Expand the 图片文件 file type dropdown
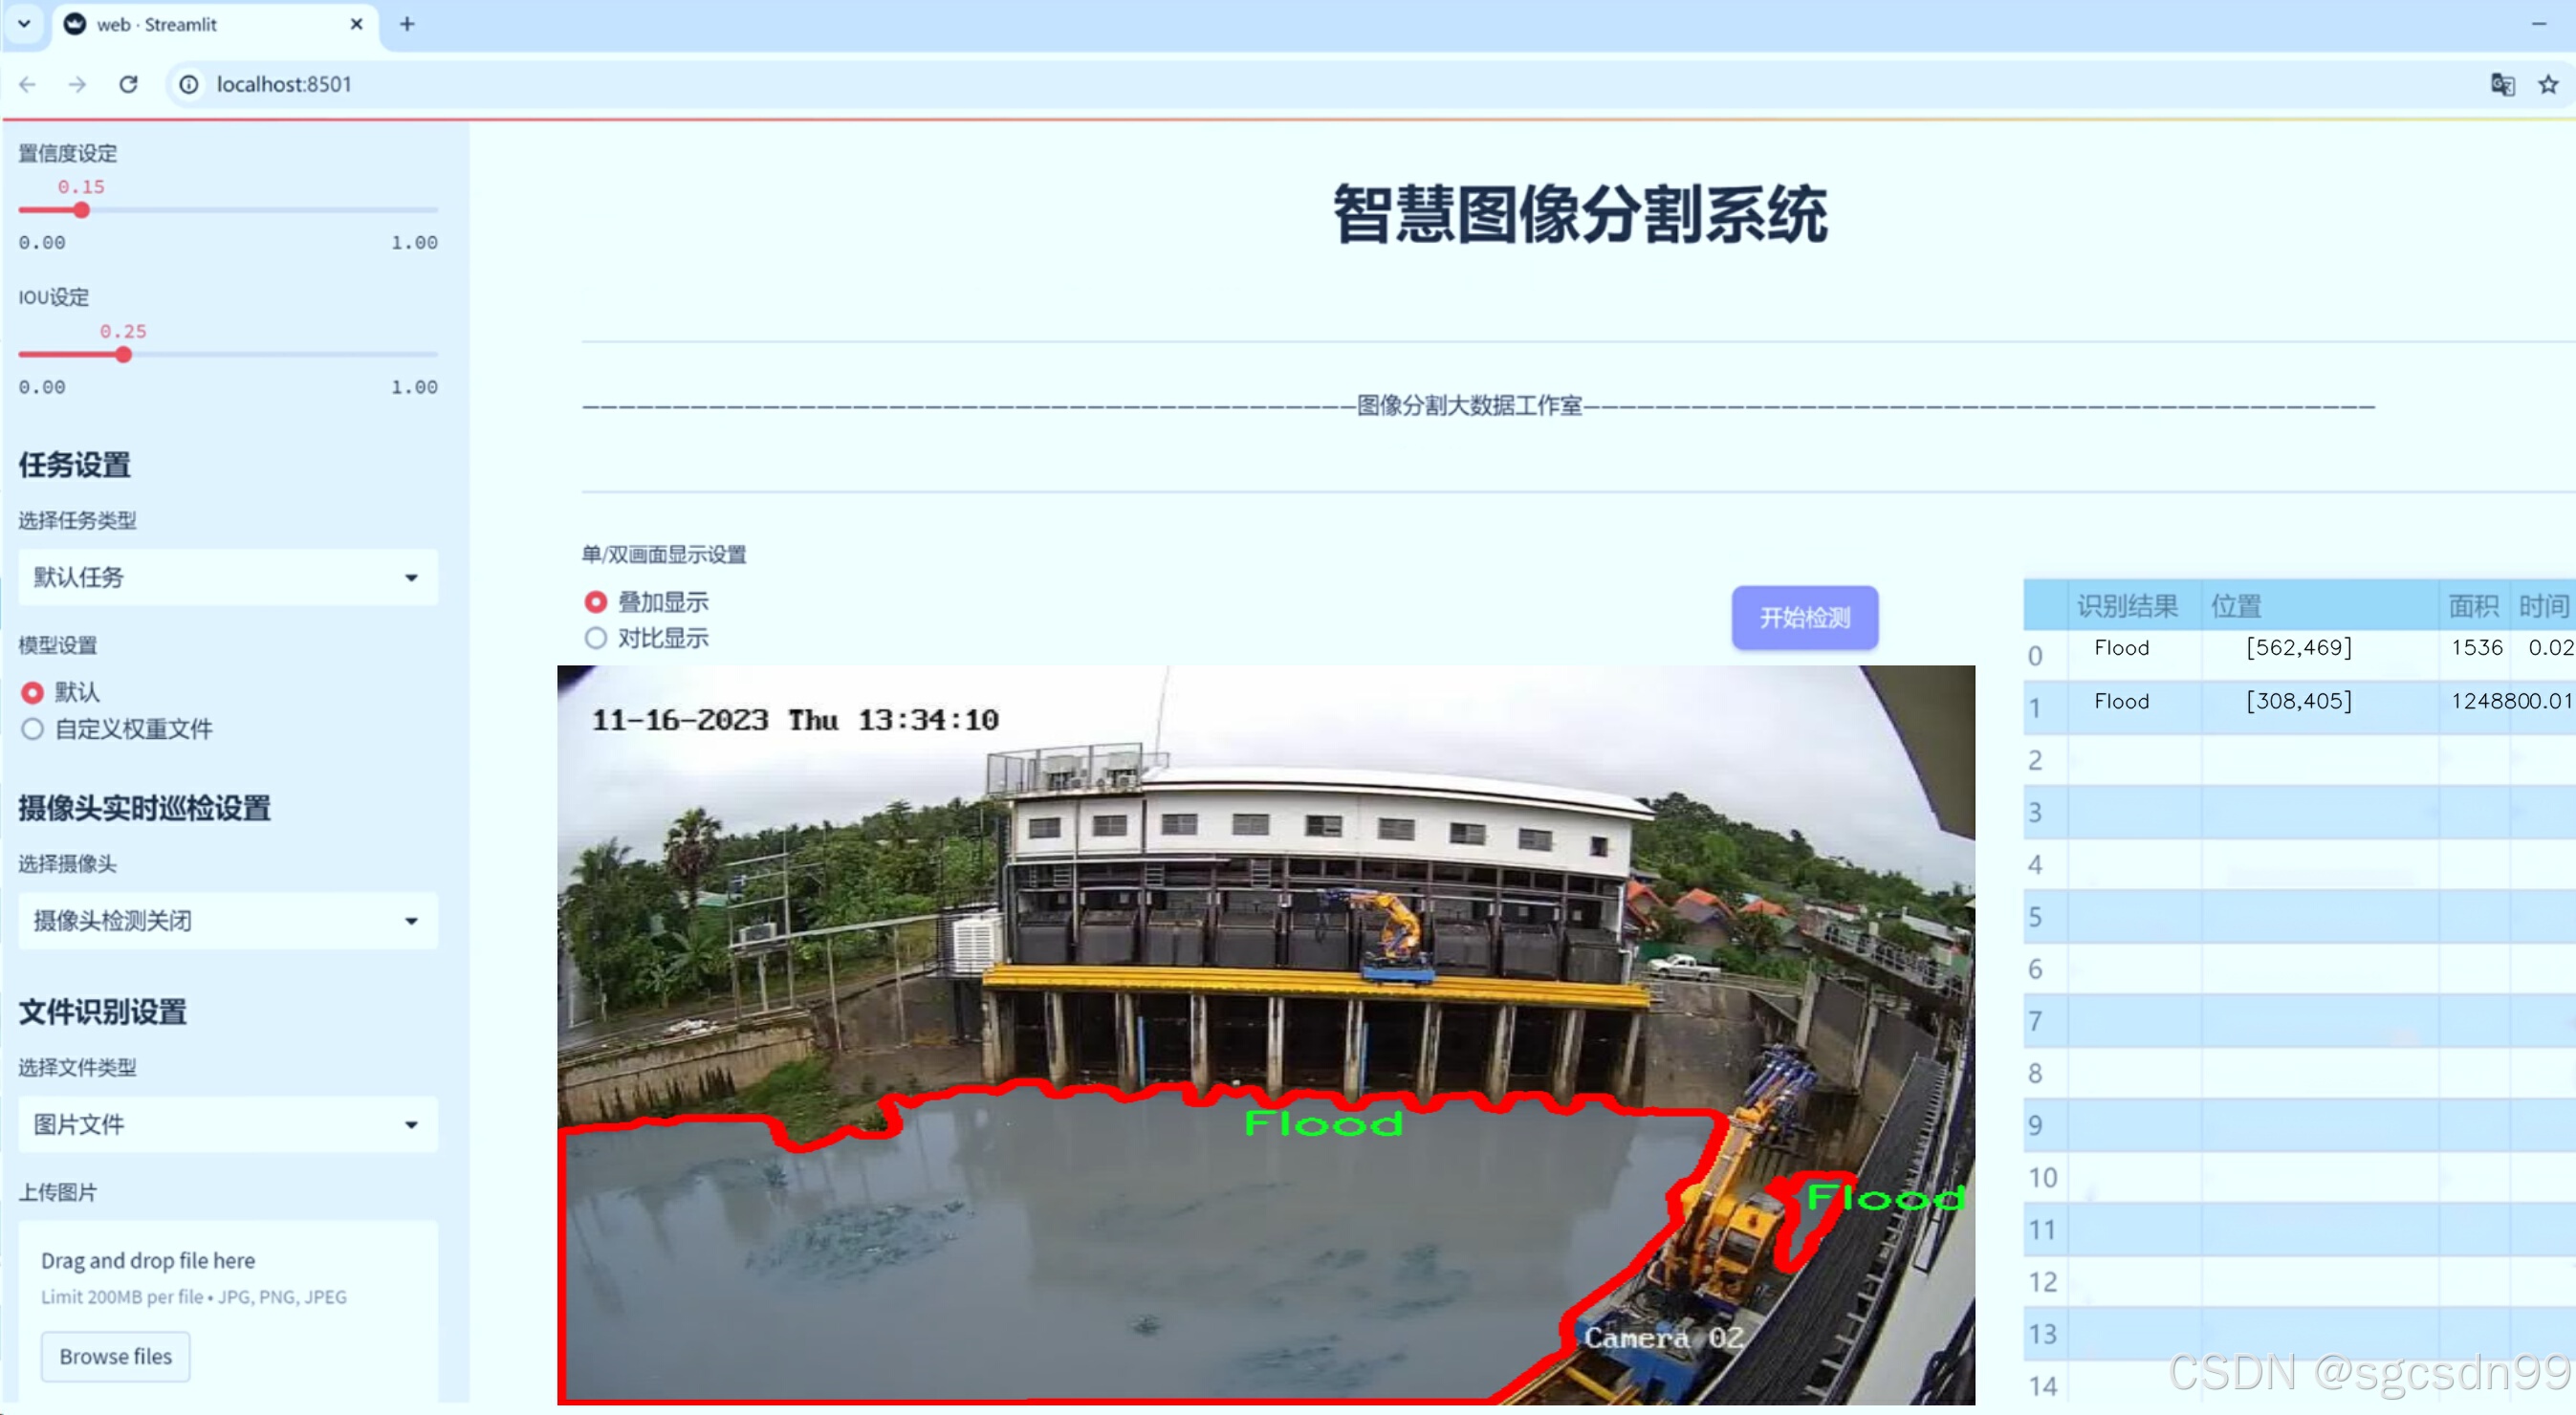Screen dimensions: 2576x1415 click(228, 1124)
